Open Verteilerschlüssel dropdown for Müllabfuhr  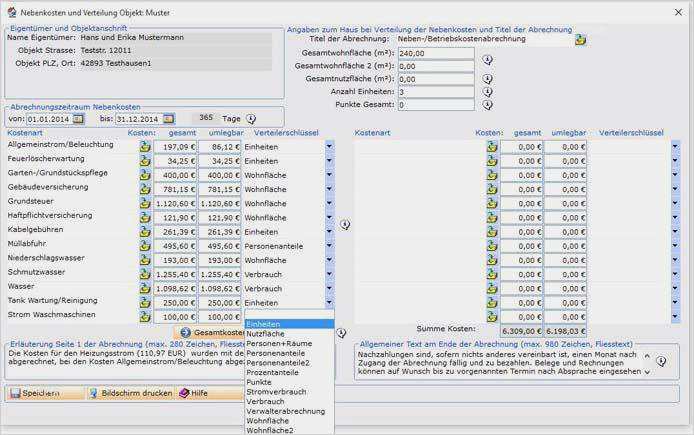click(x=329, y=246)
